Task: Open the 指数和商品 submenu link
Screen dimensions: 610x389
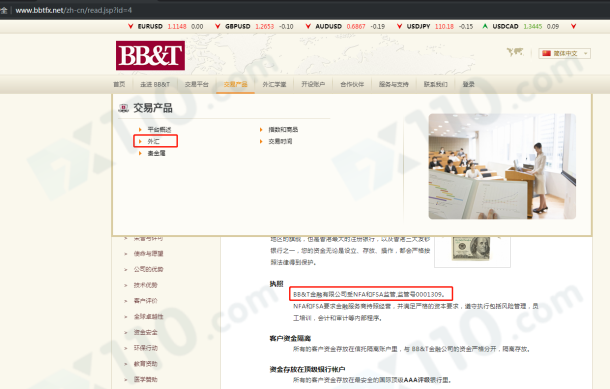Action: click(x=283, y=130)
